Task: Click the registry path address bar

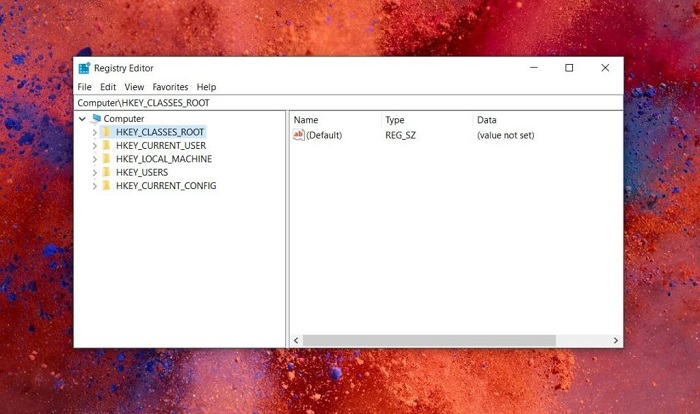Action: [x=348, y=102]
